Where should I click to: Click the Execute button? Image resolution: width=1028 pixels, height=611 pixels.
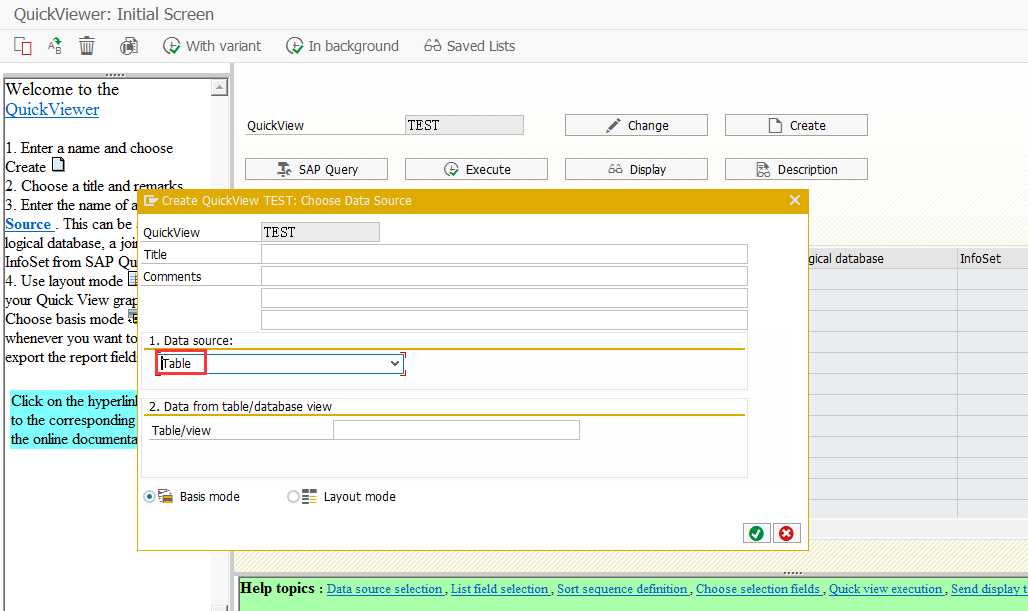[476, 169]
